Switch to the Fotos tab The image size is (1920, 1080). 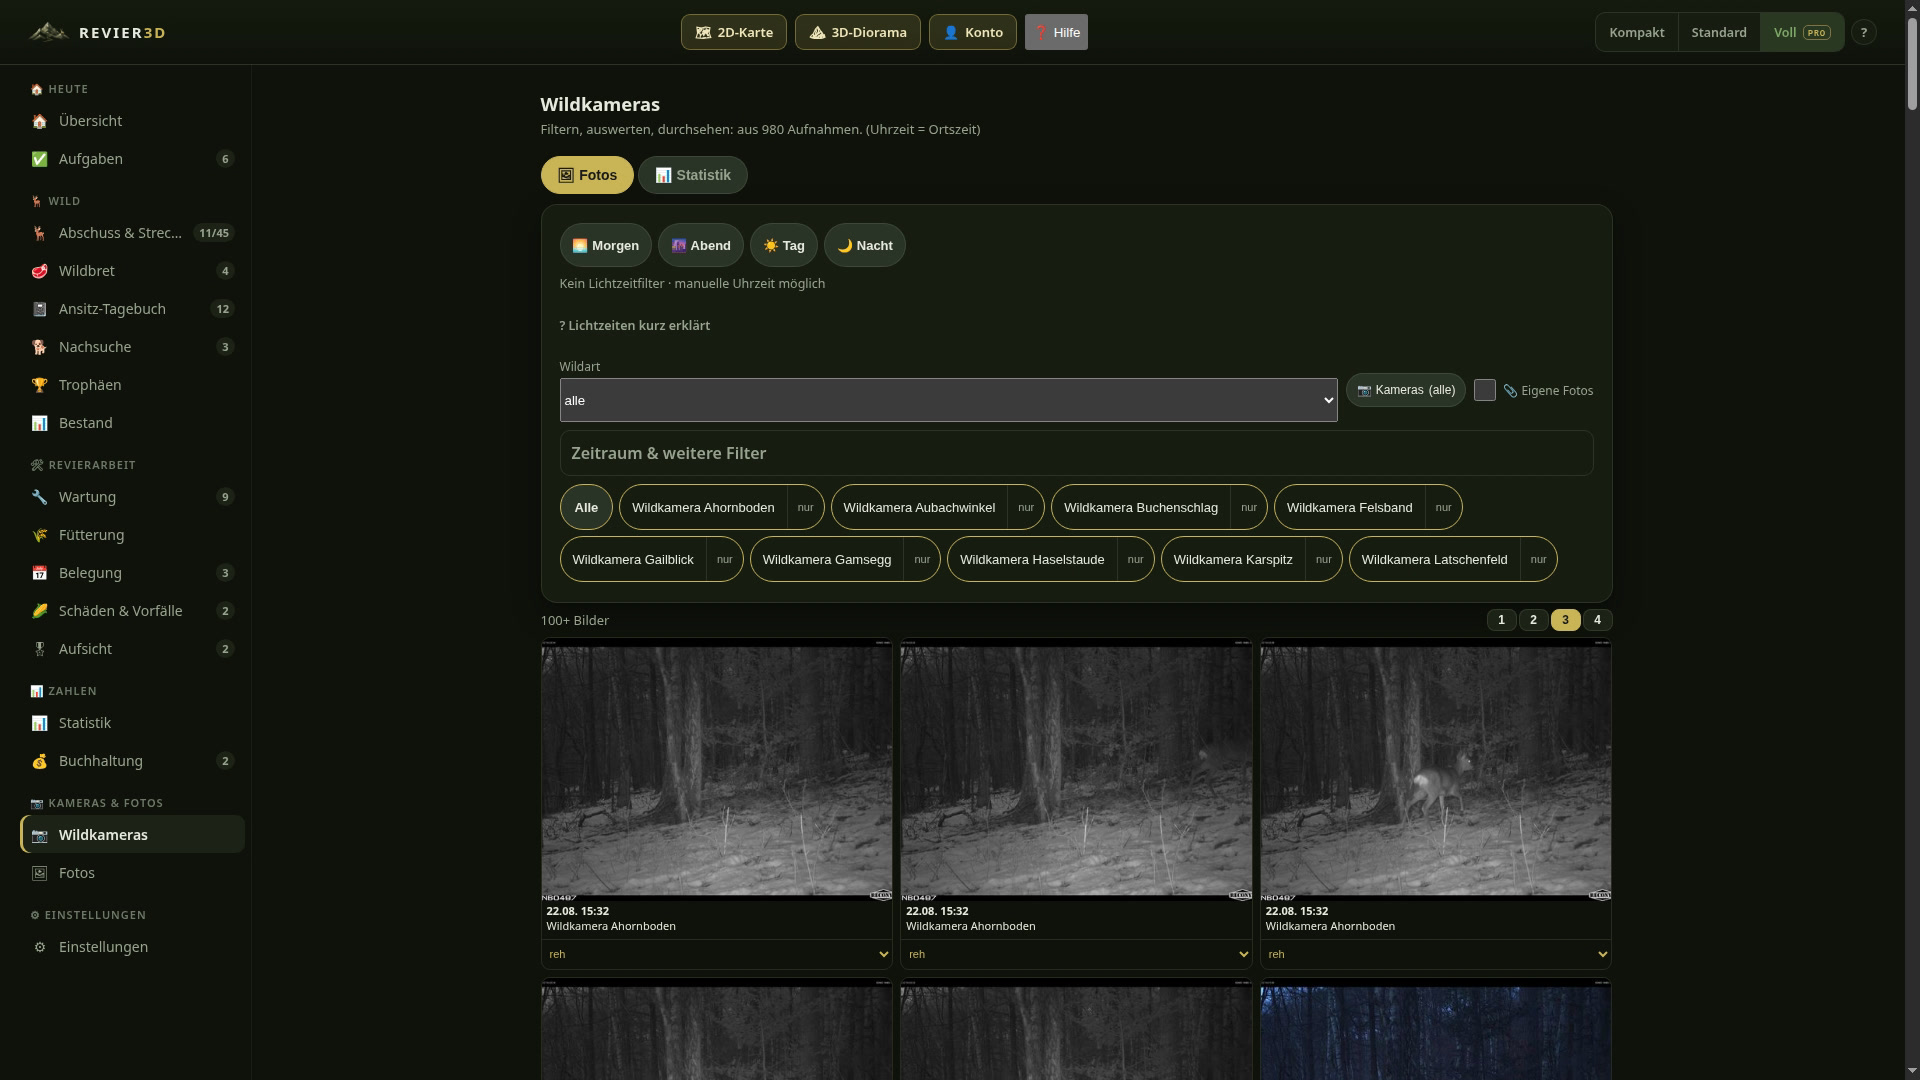[587, 175]
